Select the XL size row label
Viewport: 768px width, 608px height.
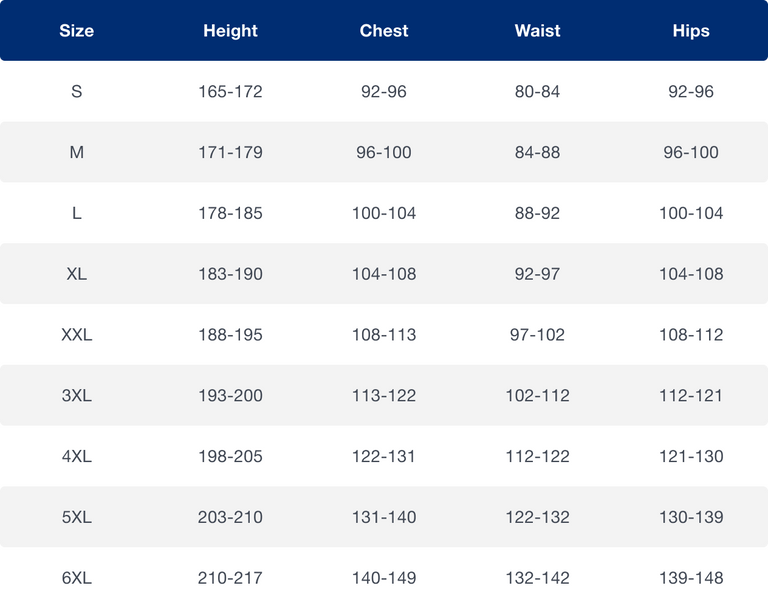(76, 274)
